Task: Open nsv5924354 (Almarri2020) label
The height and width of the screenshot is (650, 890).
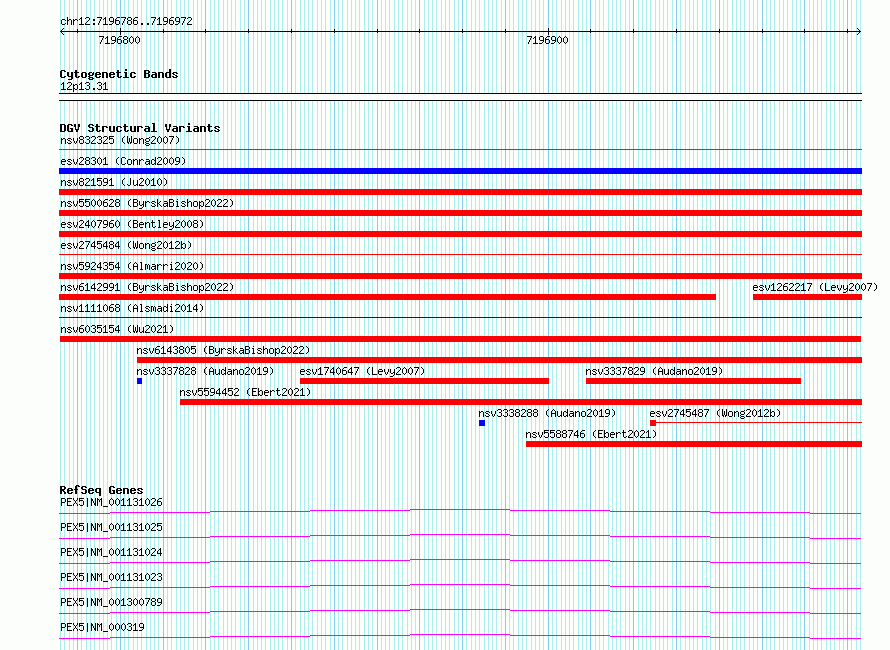Action: [132, 266]
